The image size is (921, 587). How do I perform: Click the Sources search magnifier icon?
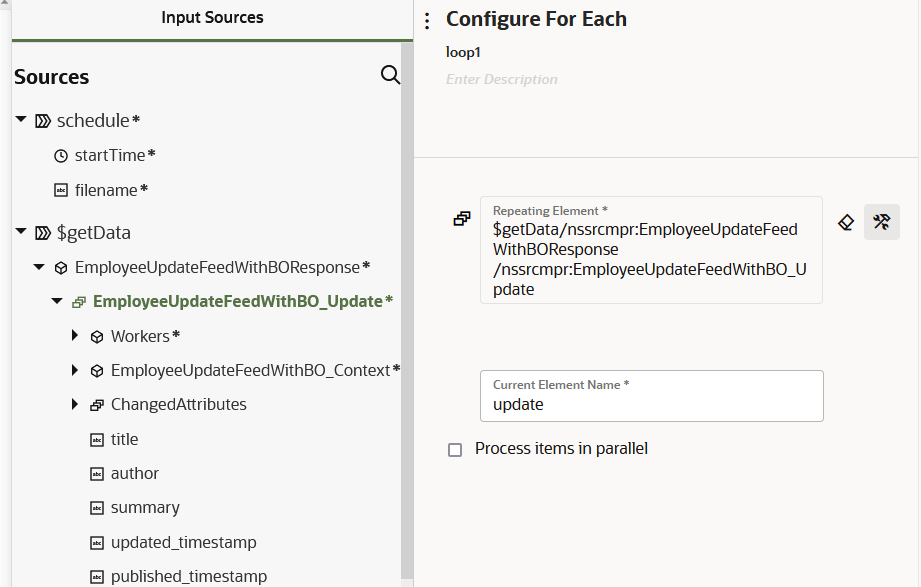390,76
